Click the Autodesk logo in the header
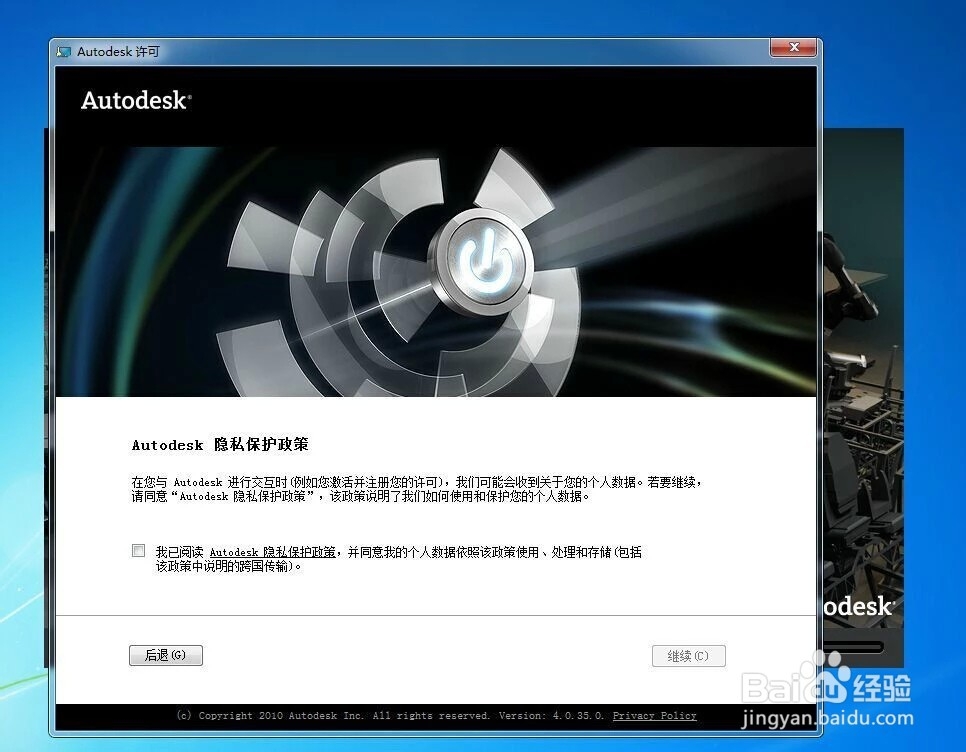The width and height of the screenshot is (966, 752). (x=136, y=100)
